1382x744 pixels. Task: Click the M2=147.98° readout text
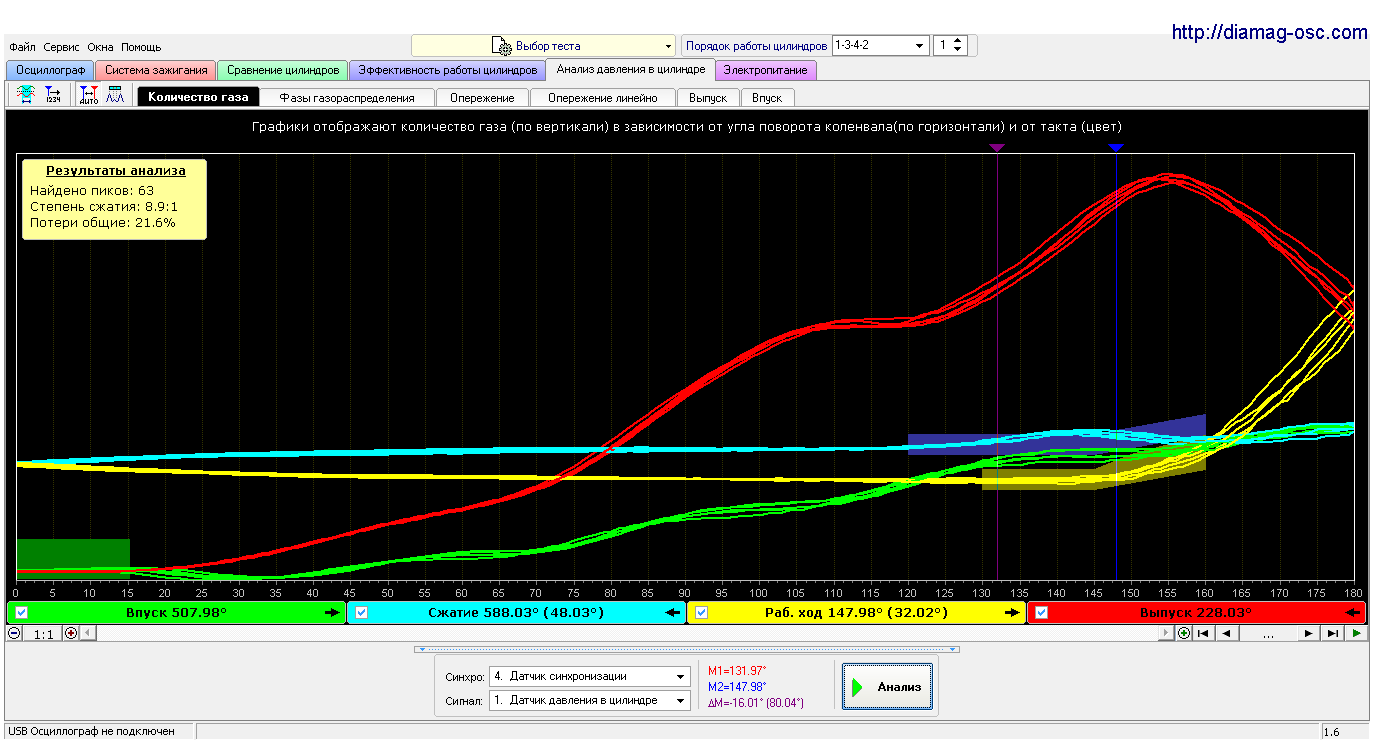(737, 687)
